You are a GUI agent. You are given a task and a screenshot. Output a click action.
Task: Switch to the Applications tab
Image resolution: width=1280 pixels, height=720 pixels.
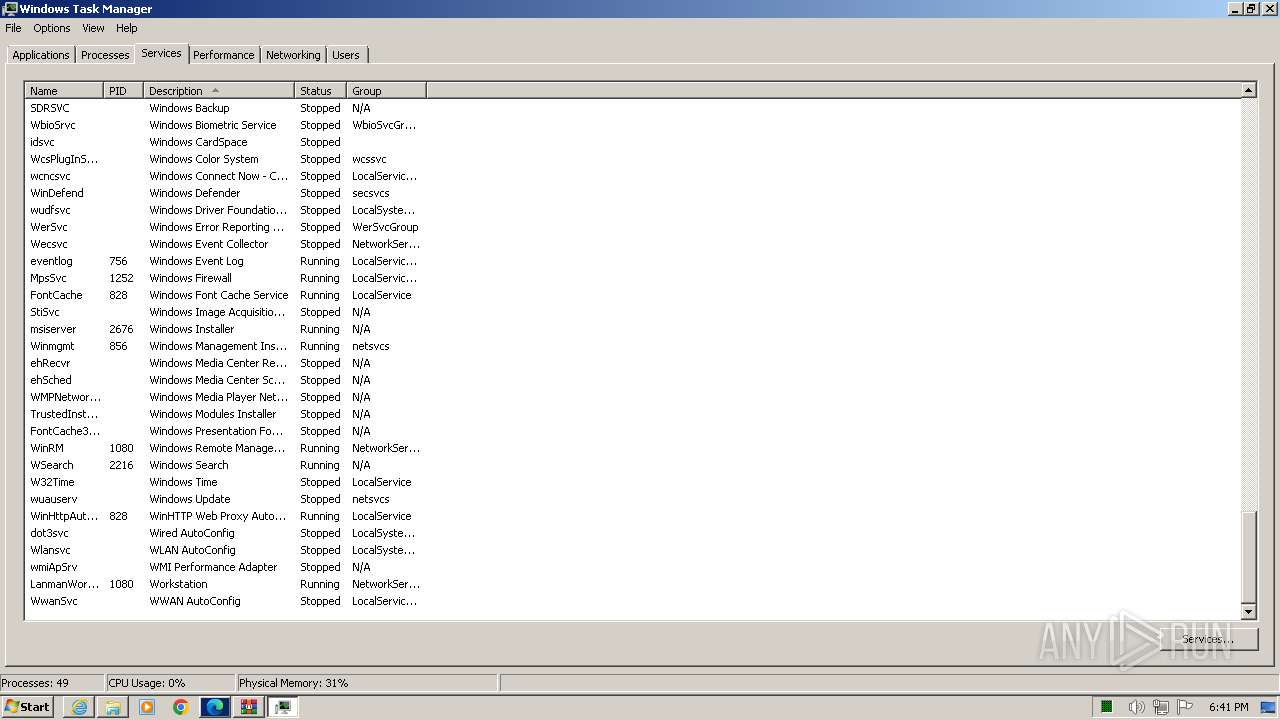(x=41, y=55)
